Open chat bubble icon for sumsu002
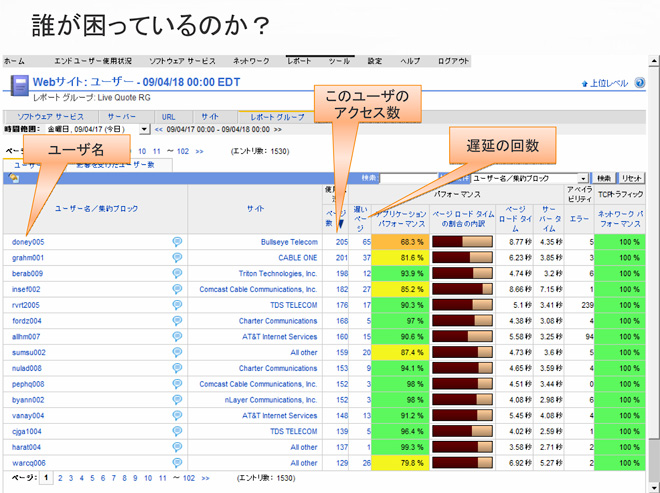 tap(177, 352)
